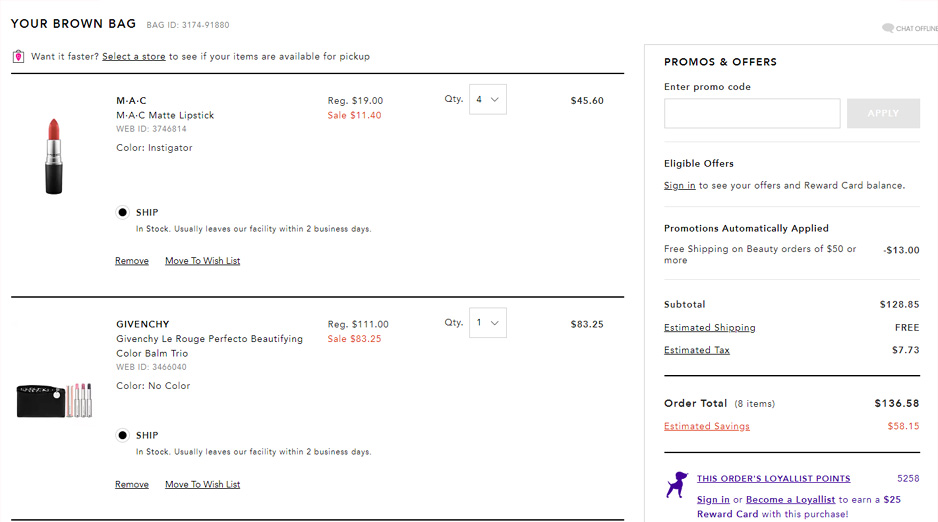The width and height of the screenshot is (938, 522).
Task: Remove the M·A·C Matte Lipstick item
Action: point(132,261)
